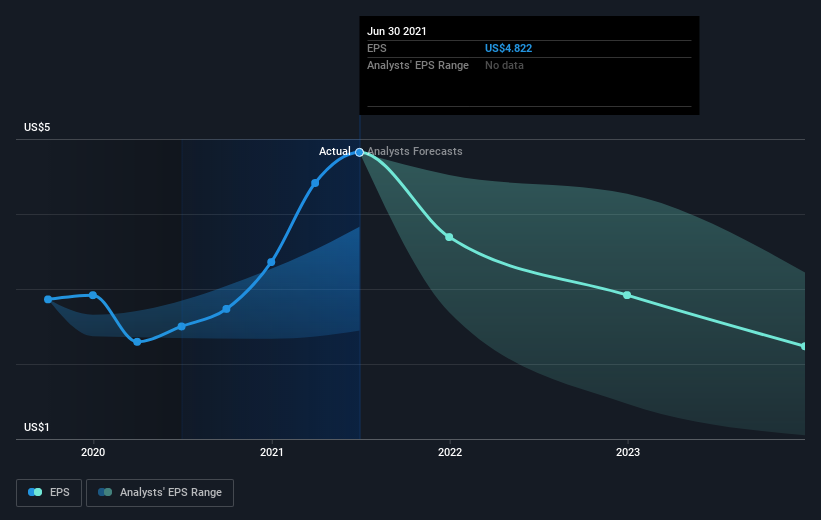Screen dimensions: 821x520
Task: Click the Jun 30 2021 tooltip date
Action: (x=396, y=31)
